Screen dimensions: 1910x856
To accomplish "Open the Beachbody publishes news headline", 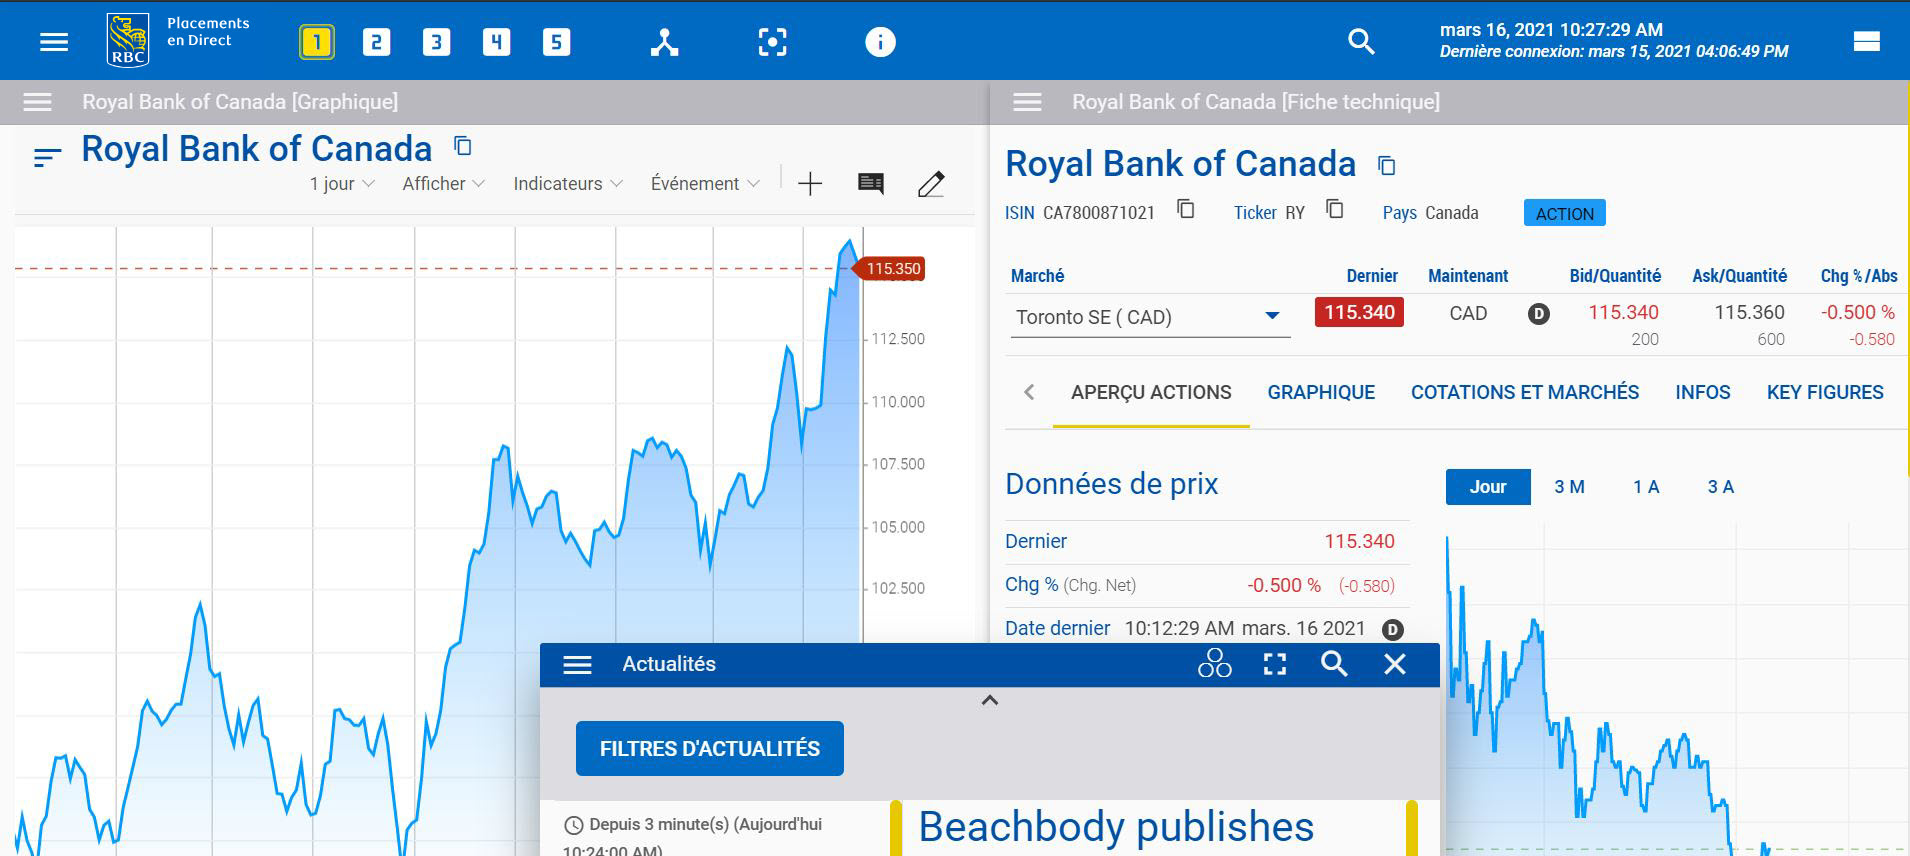I will pyautogui.click(x=1116, y=827).
